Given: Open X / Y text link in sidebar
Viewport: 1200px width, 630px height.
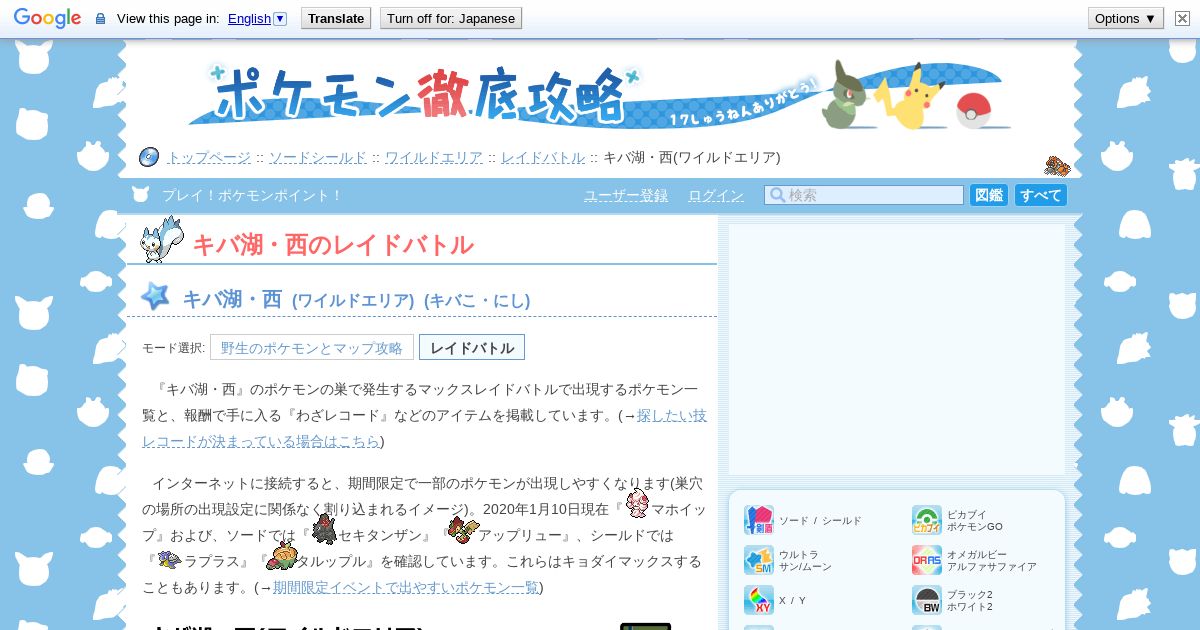Looking at the screenshot, I should click(792, 601).
